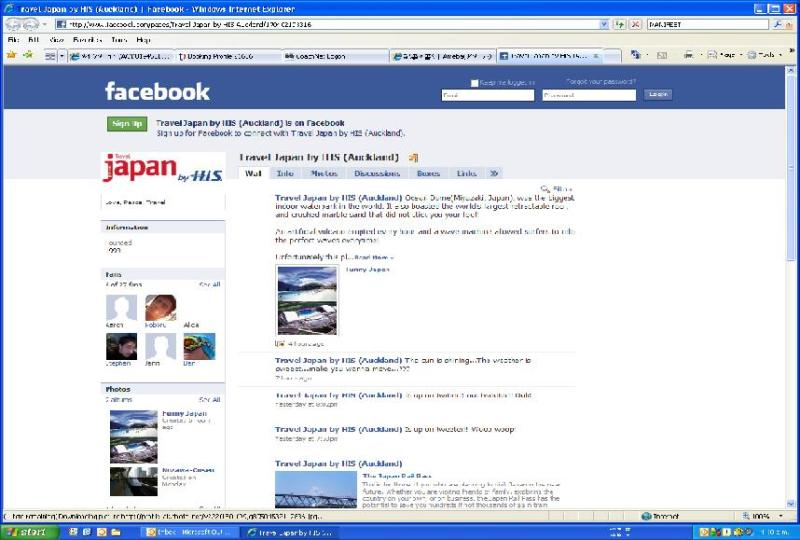The image size is (800, 540).
Task: Click the Outlook quick launch icon
Action: (x=102, y=532)
